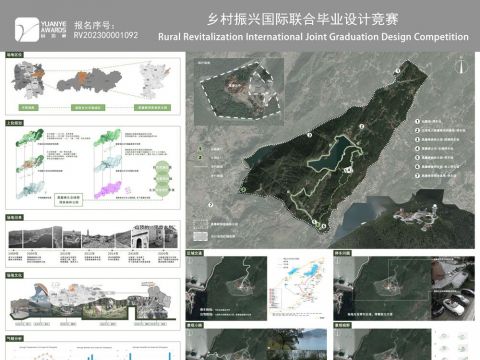Image resolution: width=480 pixels, height=360 pixels.
Task: Click the purple layered map diagram
Action: [108, 190]
